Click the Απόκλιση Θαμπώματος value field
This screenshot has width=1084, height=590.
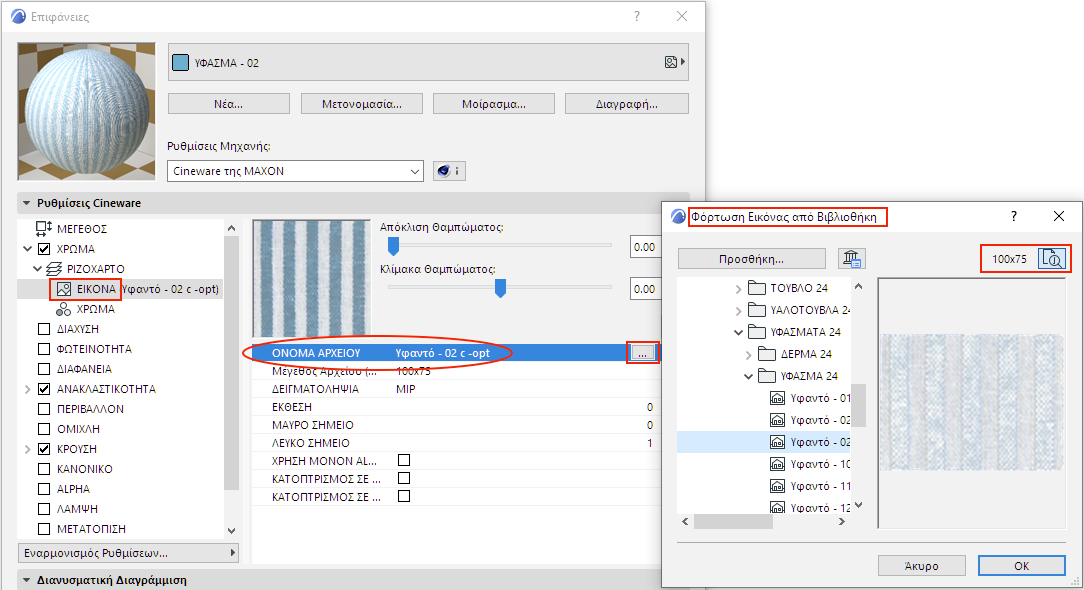tap(644, 247)
